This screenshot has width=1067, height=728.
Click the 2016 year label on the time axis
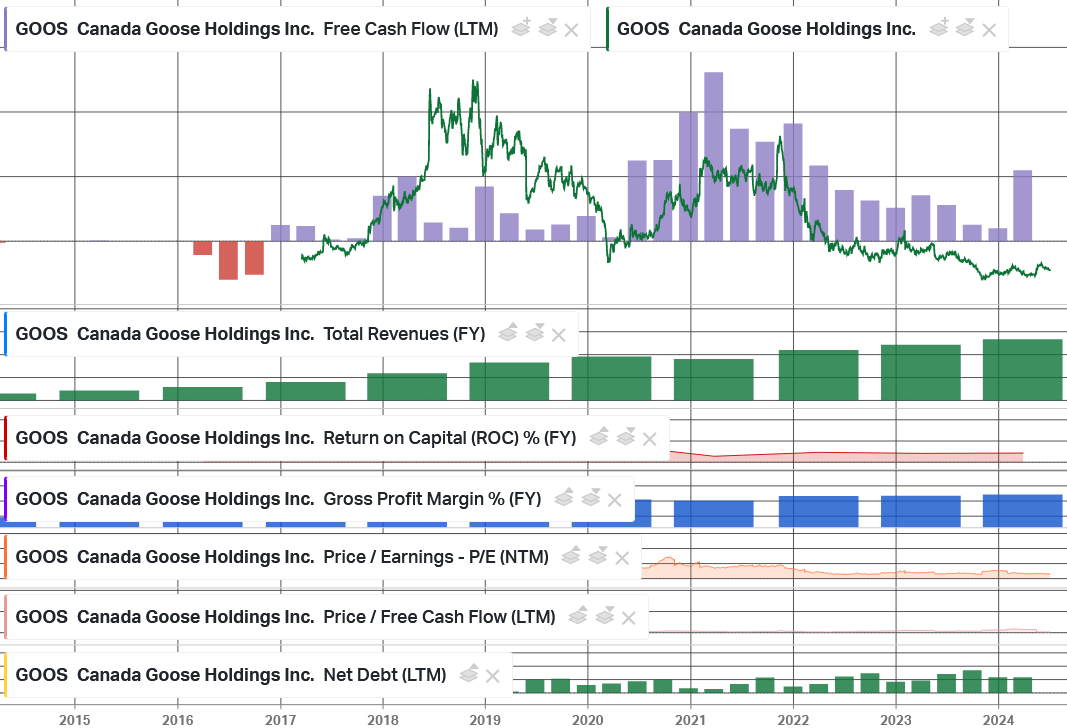(x=178, y=719)
